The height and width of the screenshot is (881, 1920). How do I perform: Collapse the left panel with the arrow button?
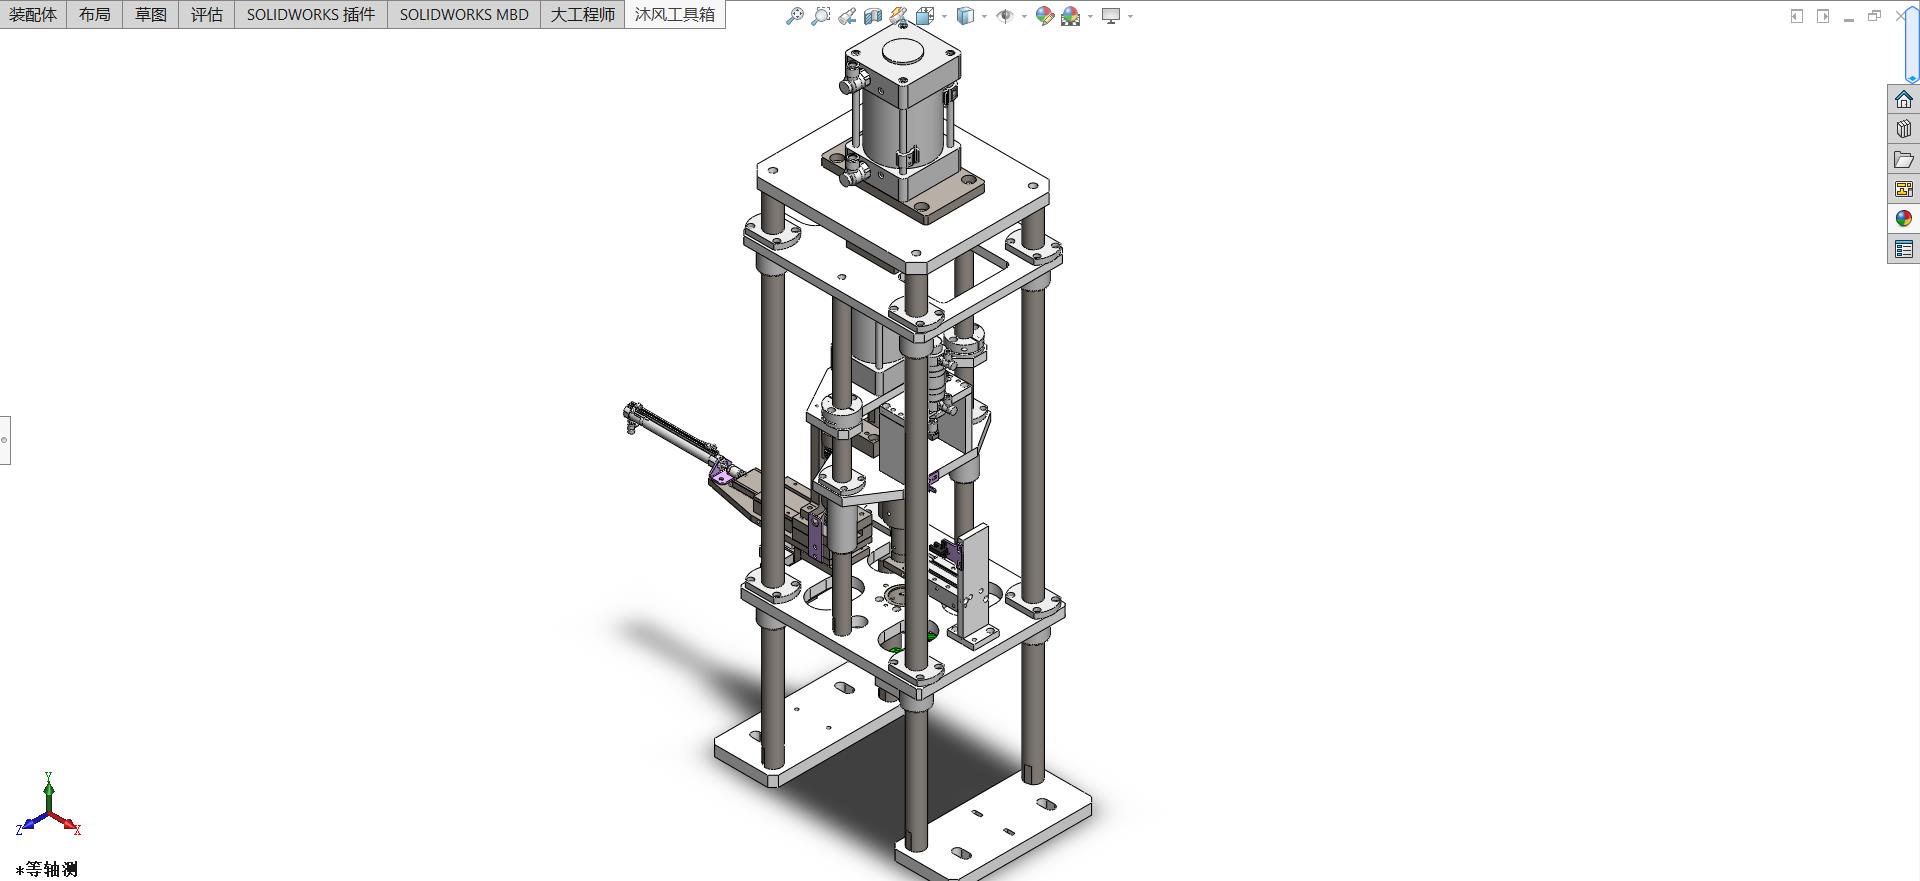[x=1797, y=16]
